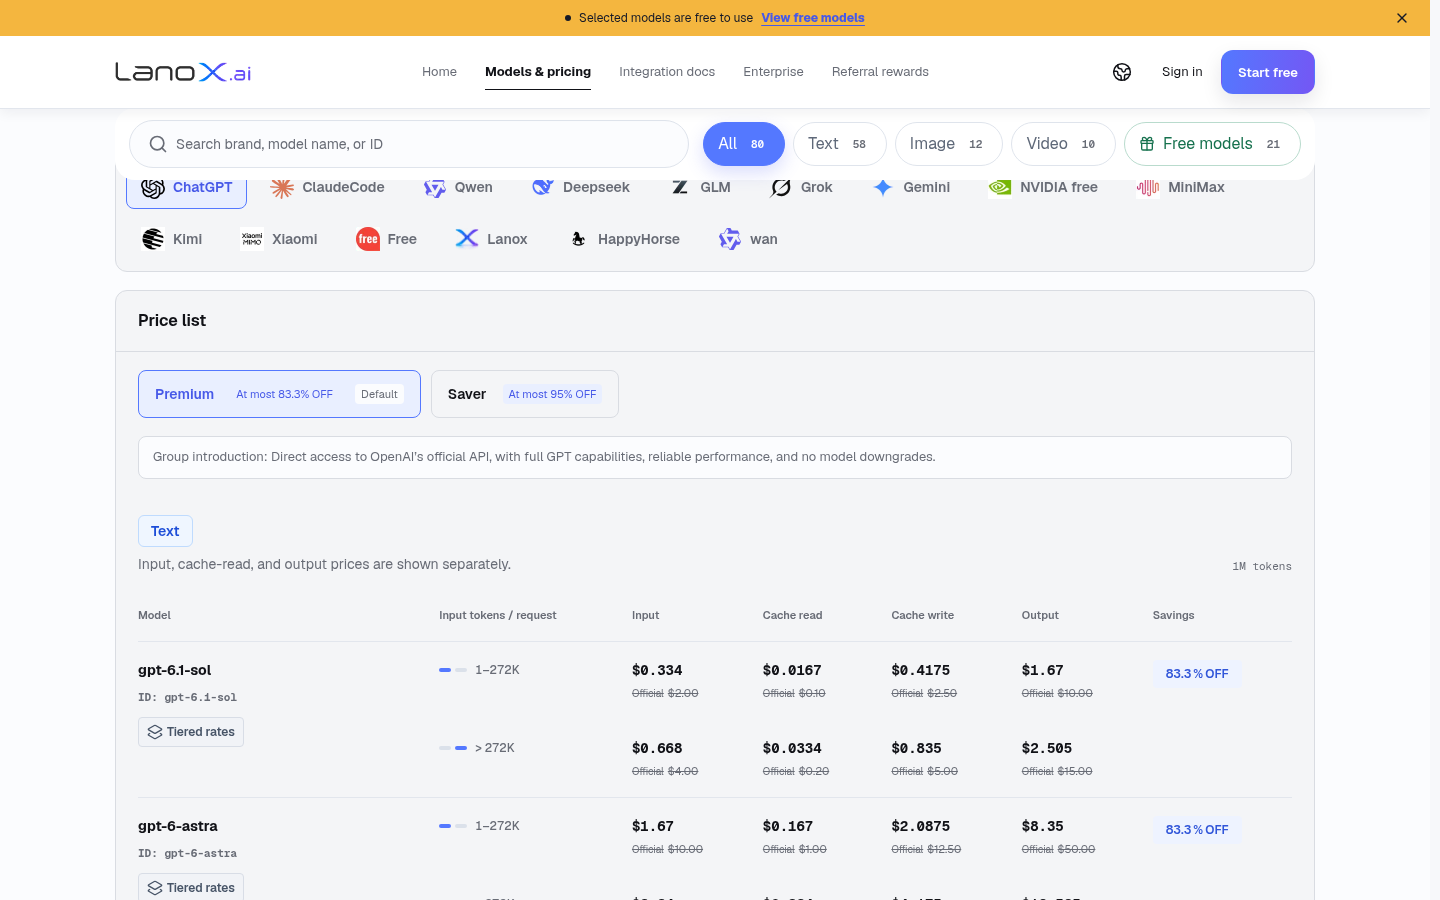Click the $2.505 output price
The width and height of the screenshot is (1440, 900).
click(1047, 748)
